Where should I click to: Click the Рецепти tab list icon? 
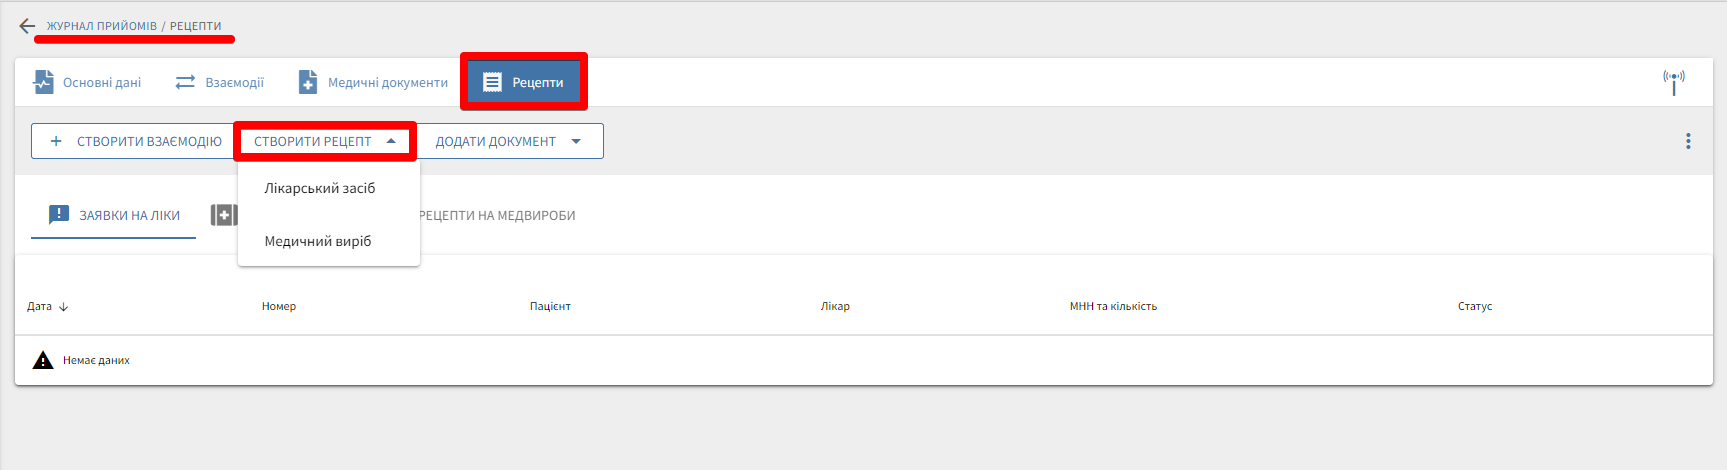click(x=492, y=82)
